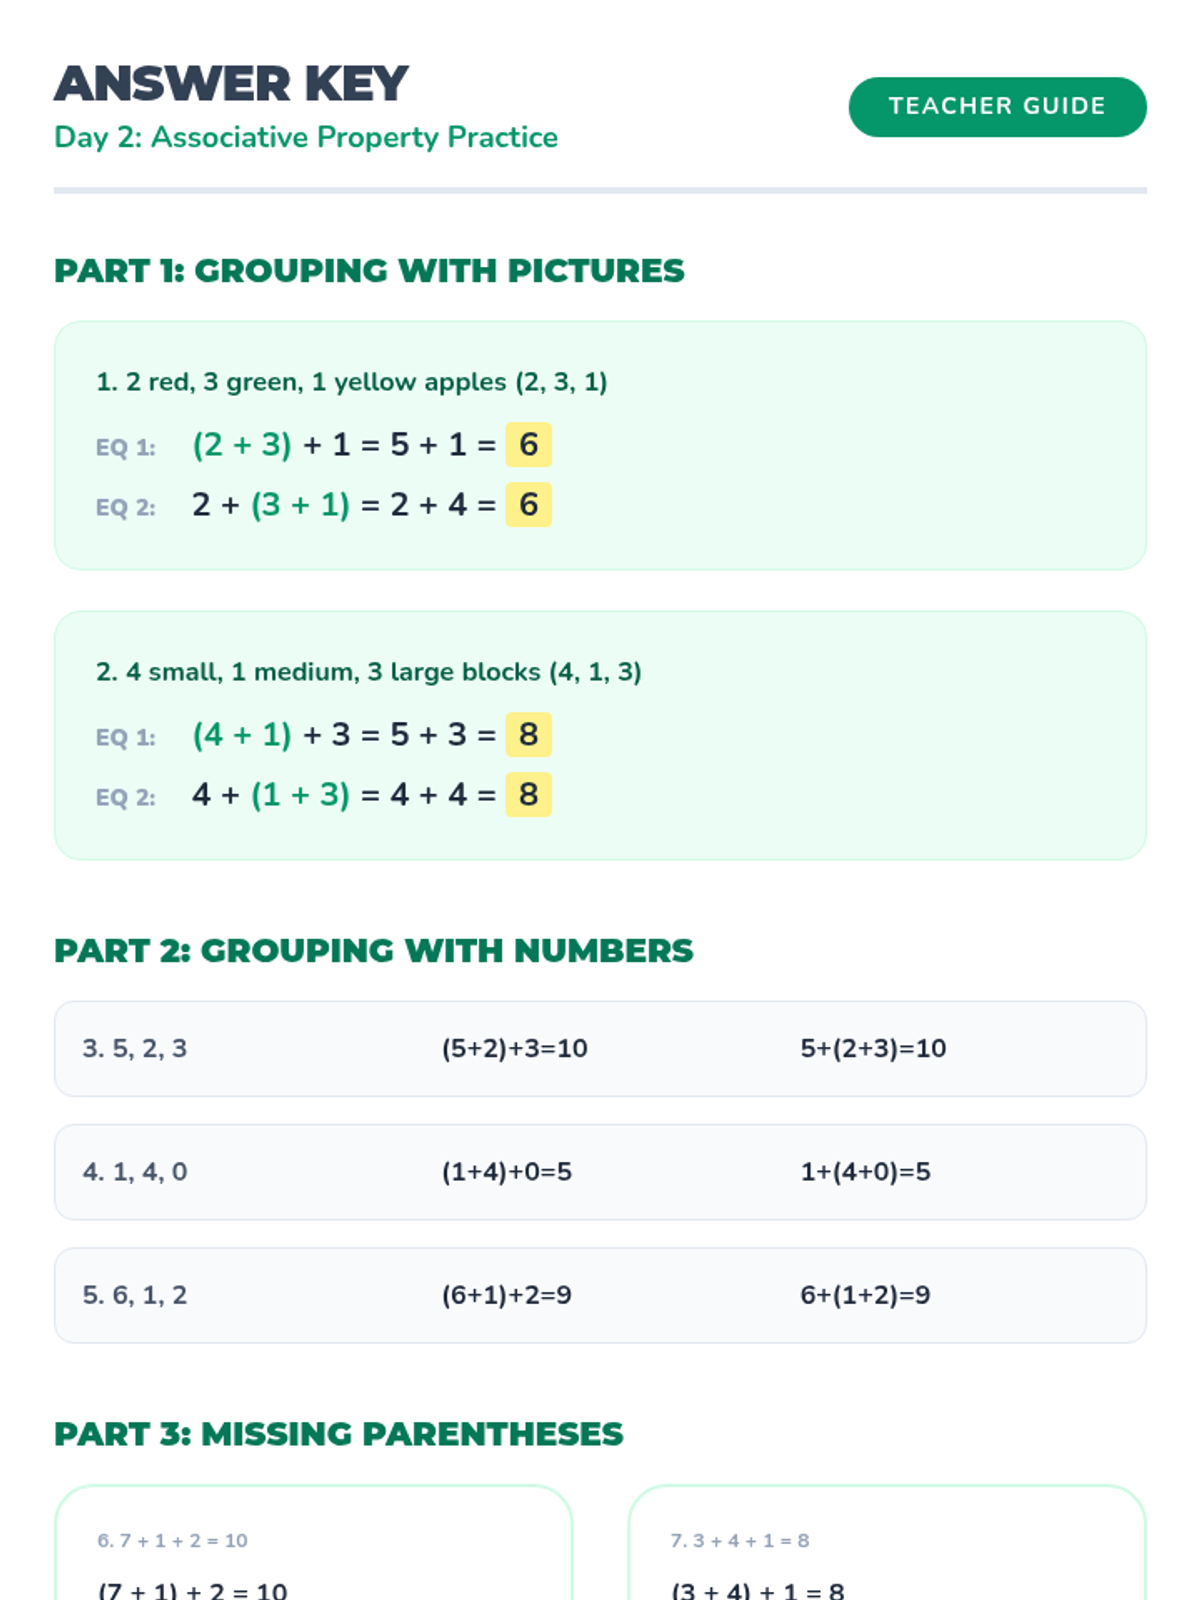
Task: Click the Teacher Guide button
Action: [997, 106]
